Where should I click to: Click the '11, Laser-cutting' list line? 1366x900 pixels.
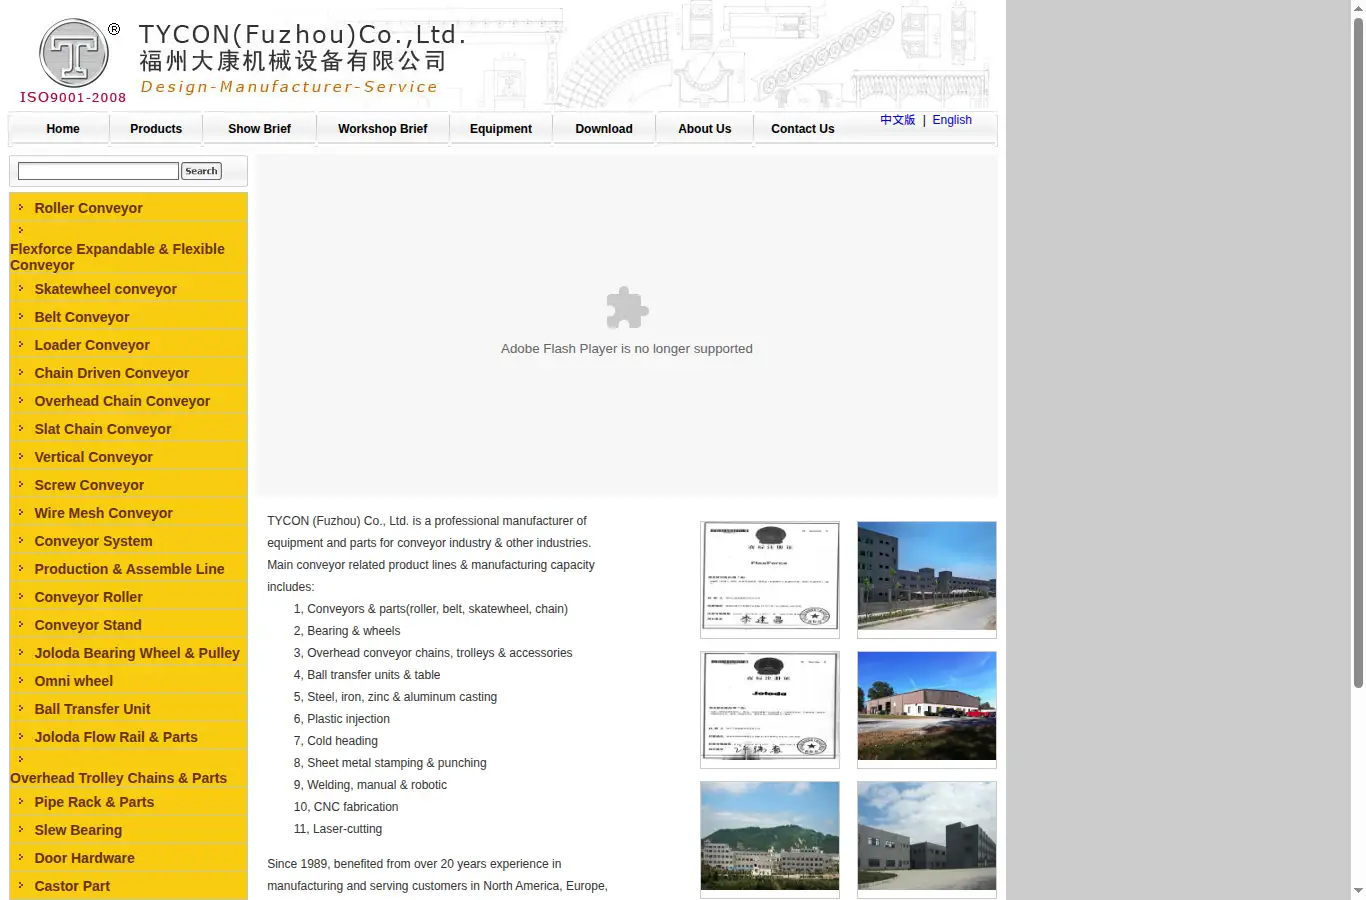pos(338,829)
